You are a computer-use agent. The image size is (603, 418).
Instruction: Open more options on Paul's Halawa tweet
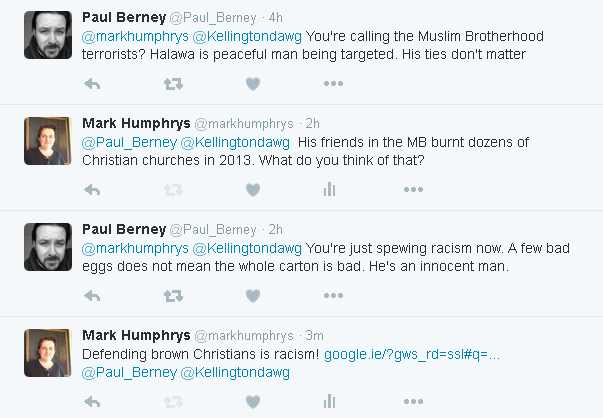pos(333,84)
